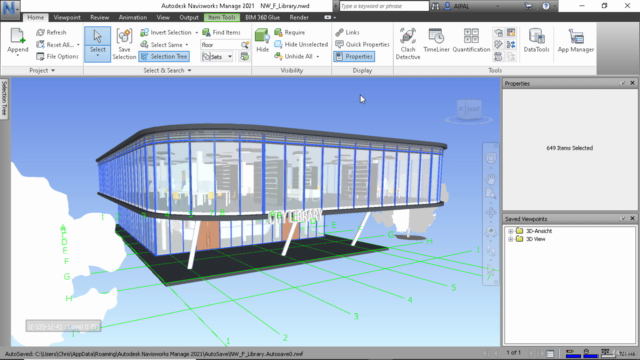Click the Append file button
This screenshot has width=640, height=360.
(x=18, y=41)
